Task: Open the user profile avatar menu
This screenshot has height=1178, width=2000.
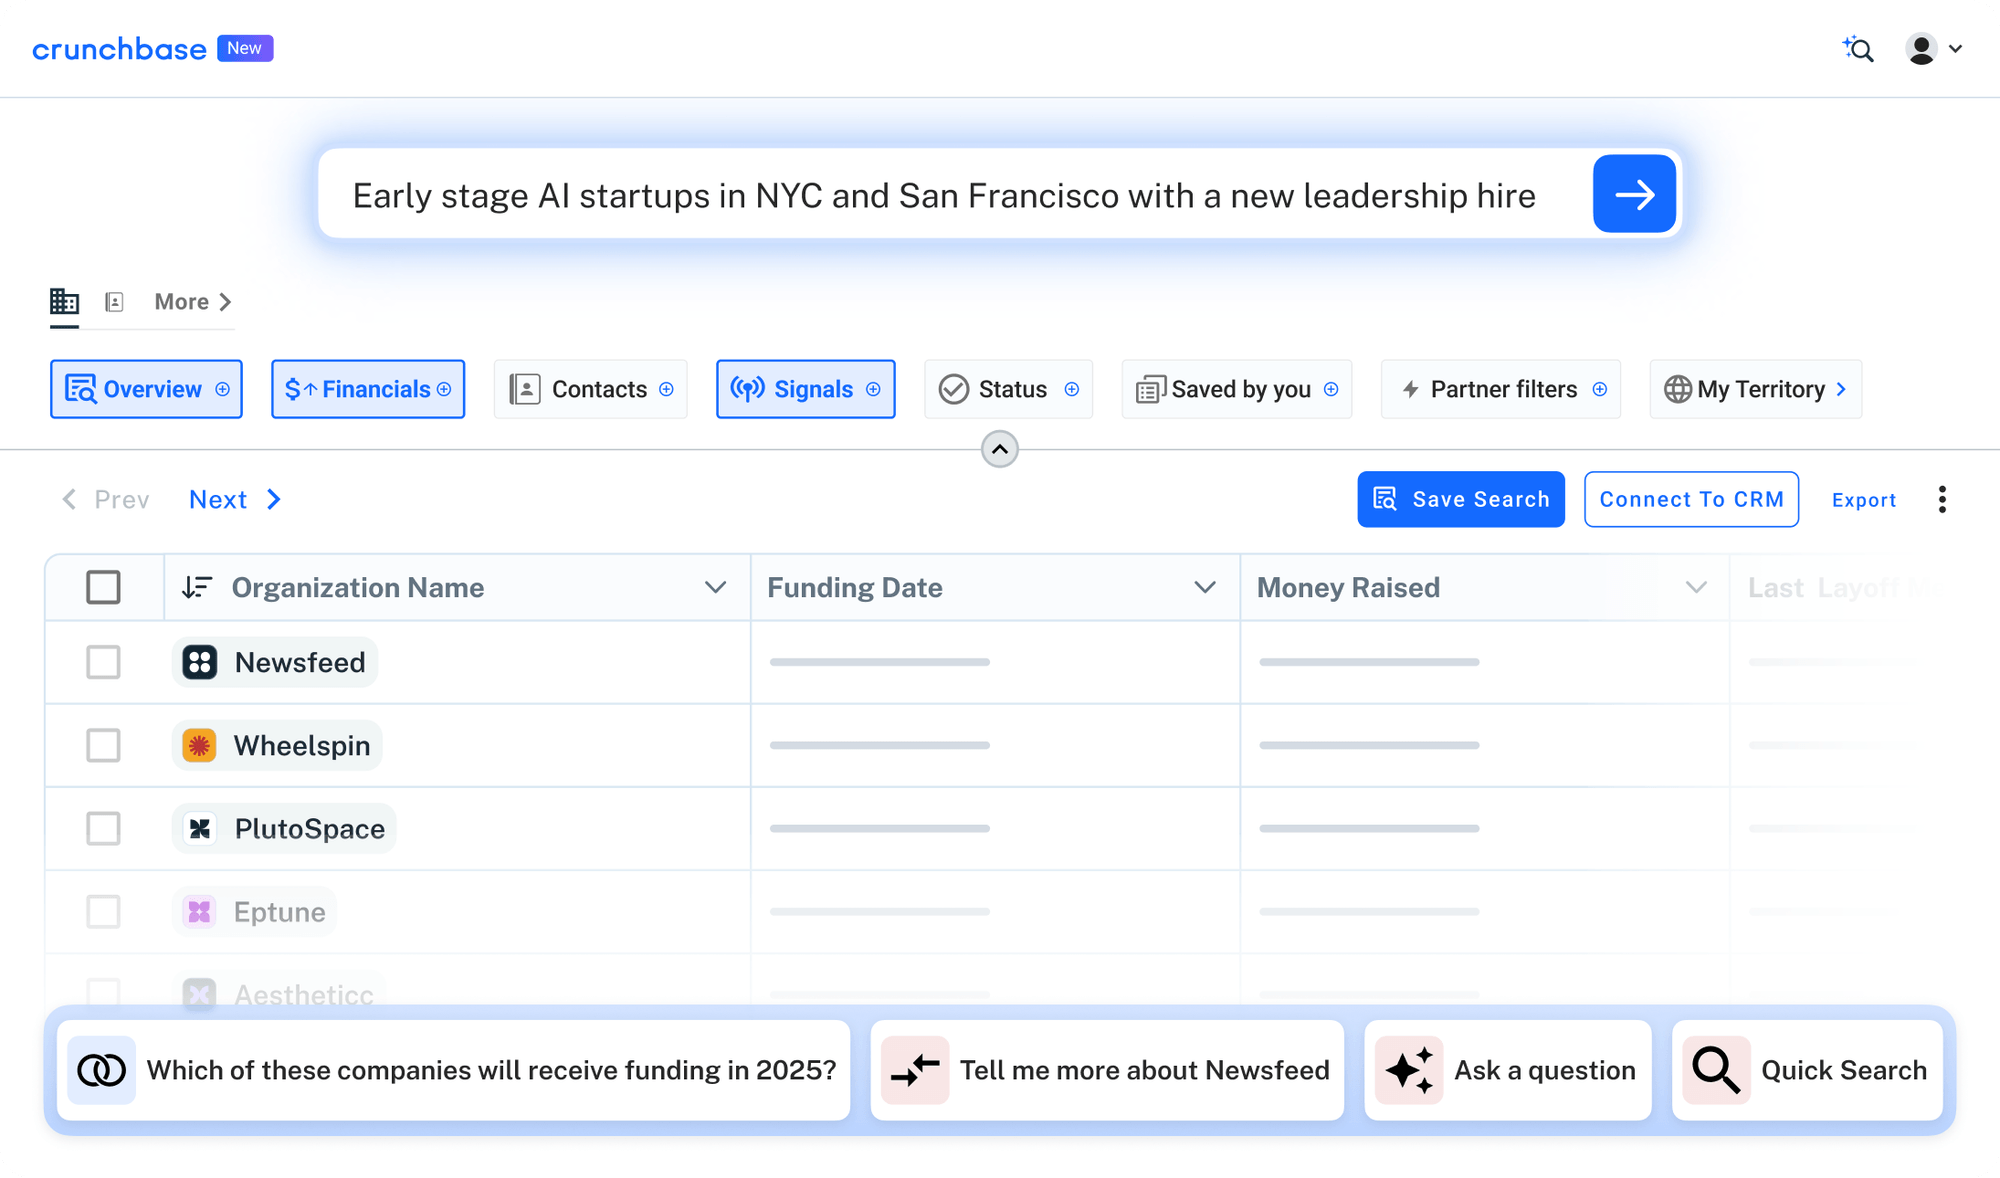Action: (1921, 49)
